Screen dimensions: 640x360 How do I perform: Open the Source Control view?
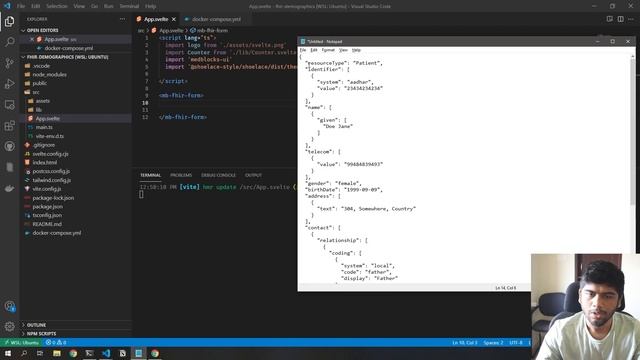pyautogui.click(x=9, y=63)
